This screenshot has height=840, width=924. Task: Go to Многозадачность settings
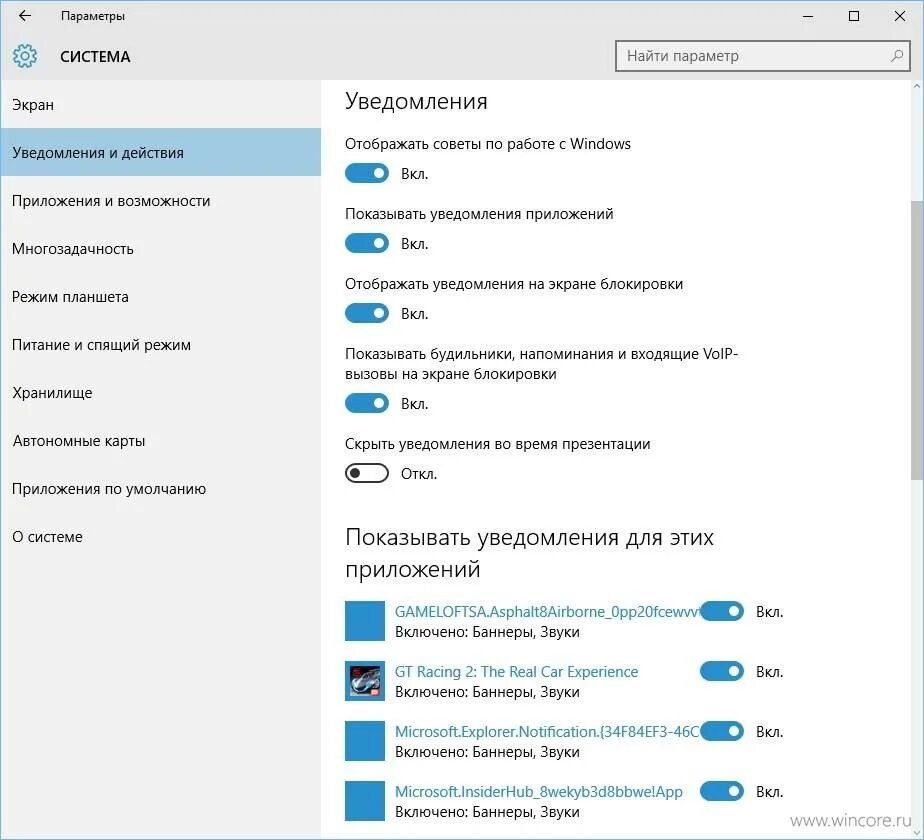tap(160, 248)
